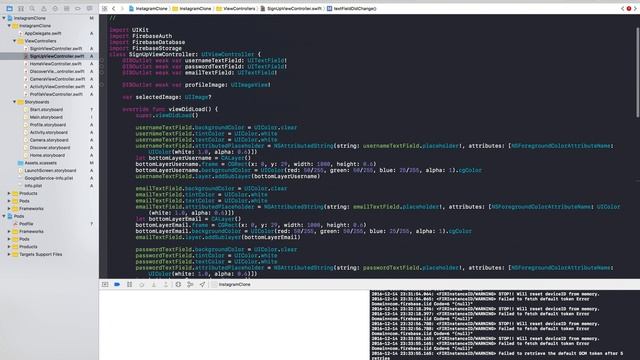This screenshot has width=640, height=360.
Task: Click InstagramClone project in jump bar
Action: point(148,8)
